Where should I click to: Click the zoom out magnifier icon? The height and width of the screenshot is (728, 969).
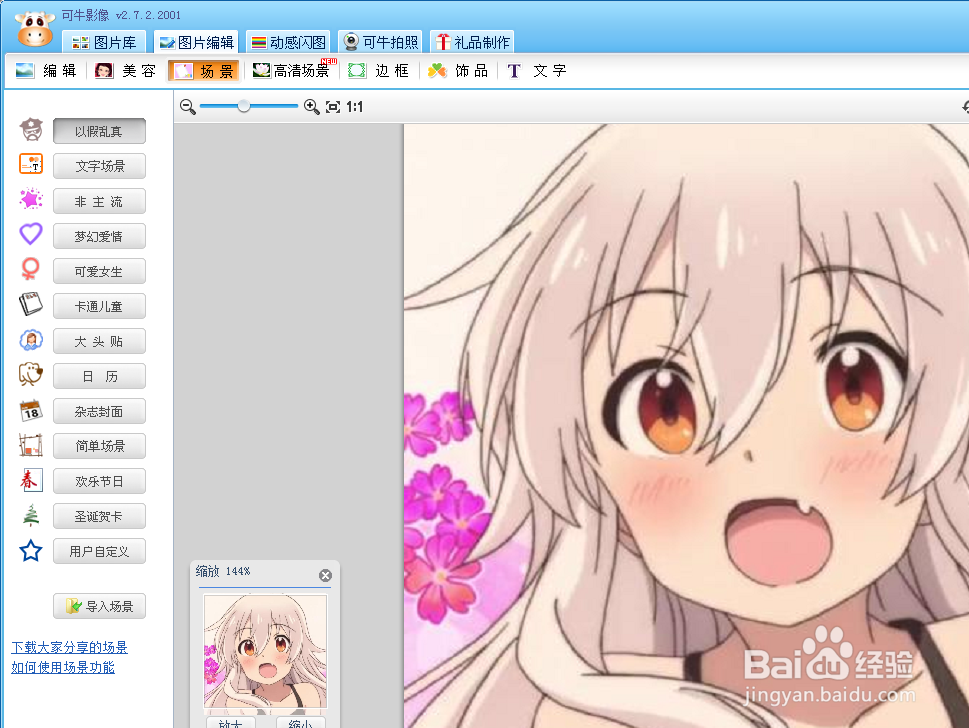pos(188,107)
